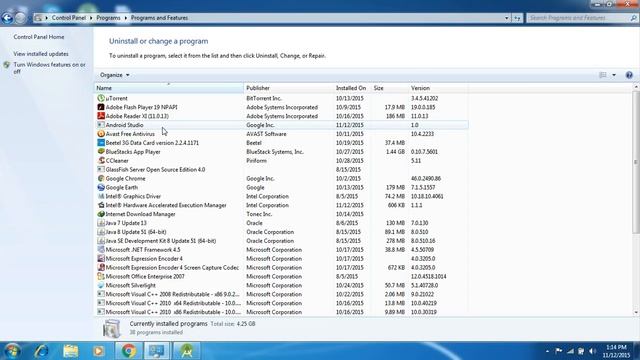Click the scrollbar down arrow
Image resolution: width=640 pixels, height=360 pixels.
tap(636, 313)
